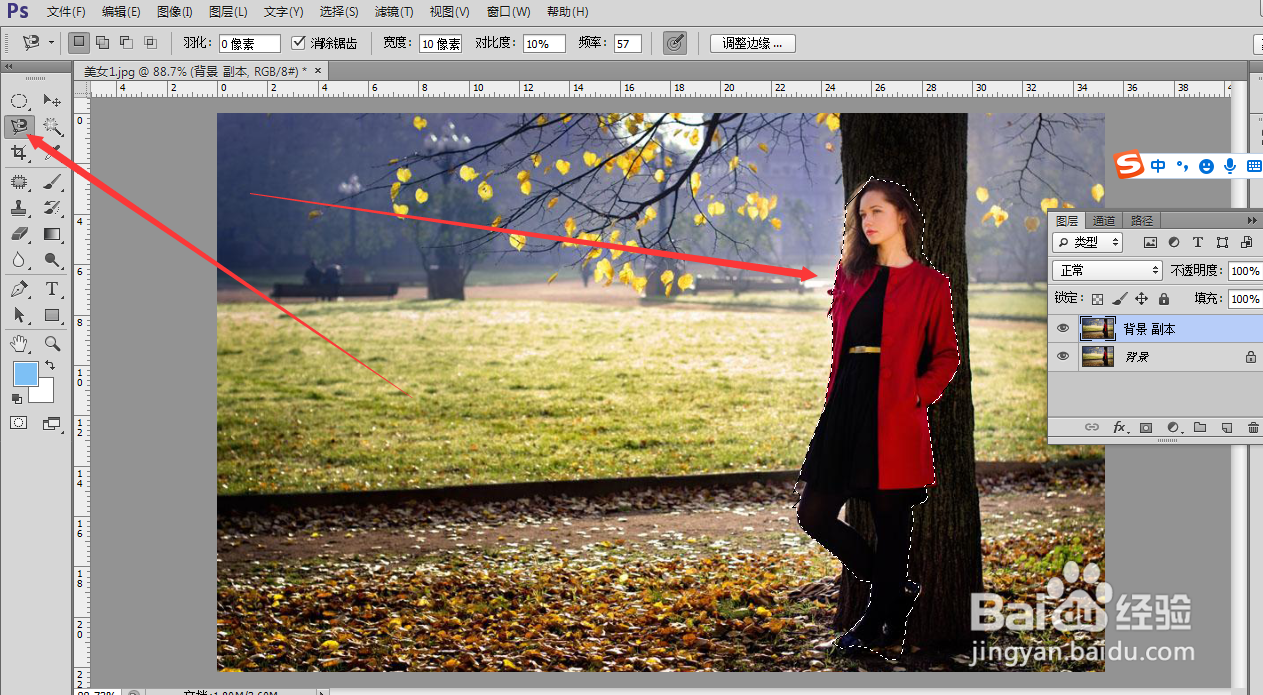
Task: Open the 图像(I) menu
Action: click(174, 12)
